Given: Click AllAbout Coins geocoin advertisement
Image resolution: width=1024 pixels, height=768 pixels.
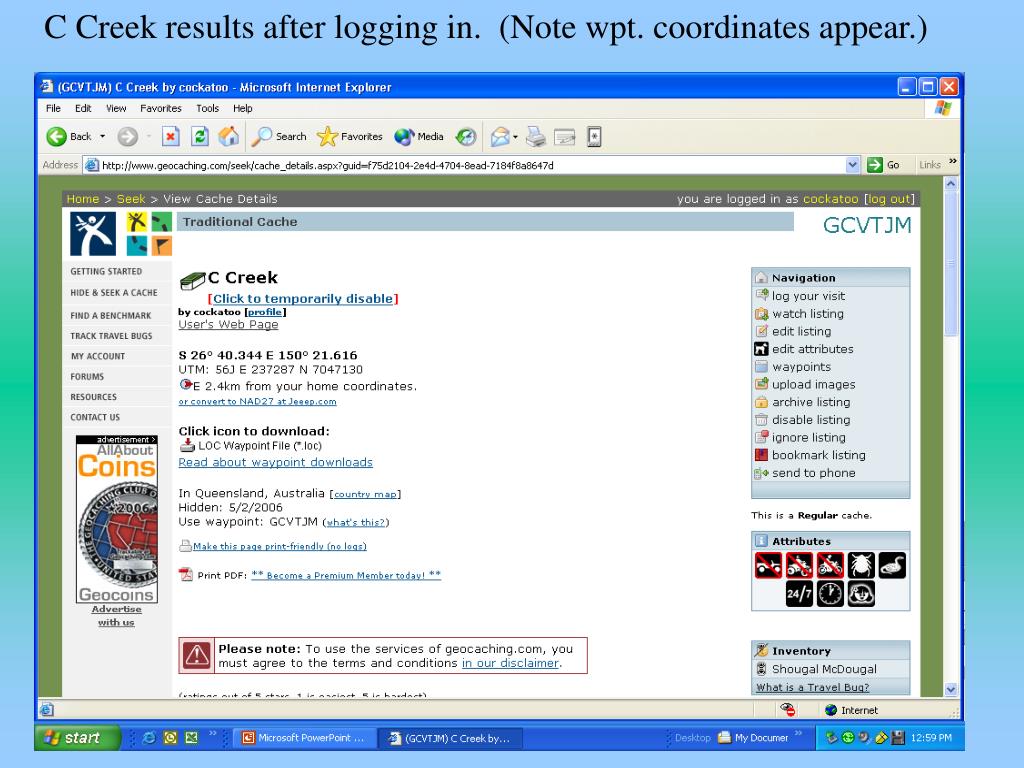Looking at the screenshot, I should coord(116,519).
